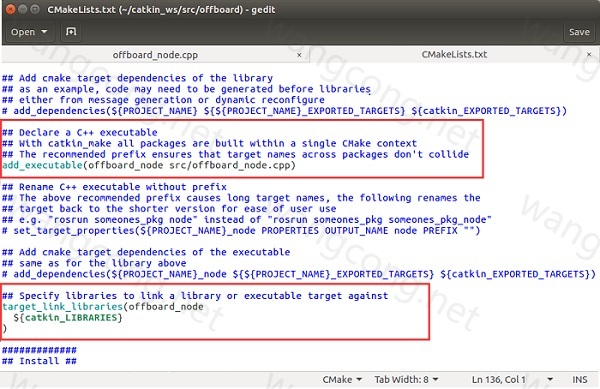The image size is (600, 389).
Task: Create a new document with toolbar icon
Action: click(x=71, y=32)
